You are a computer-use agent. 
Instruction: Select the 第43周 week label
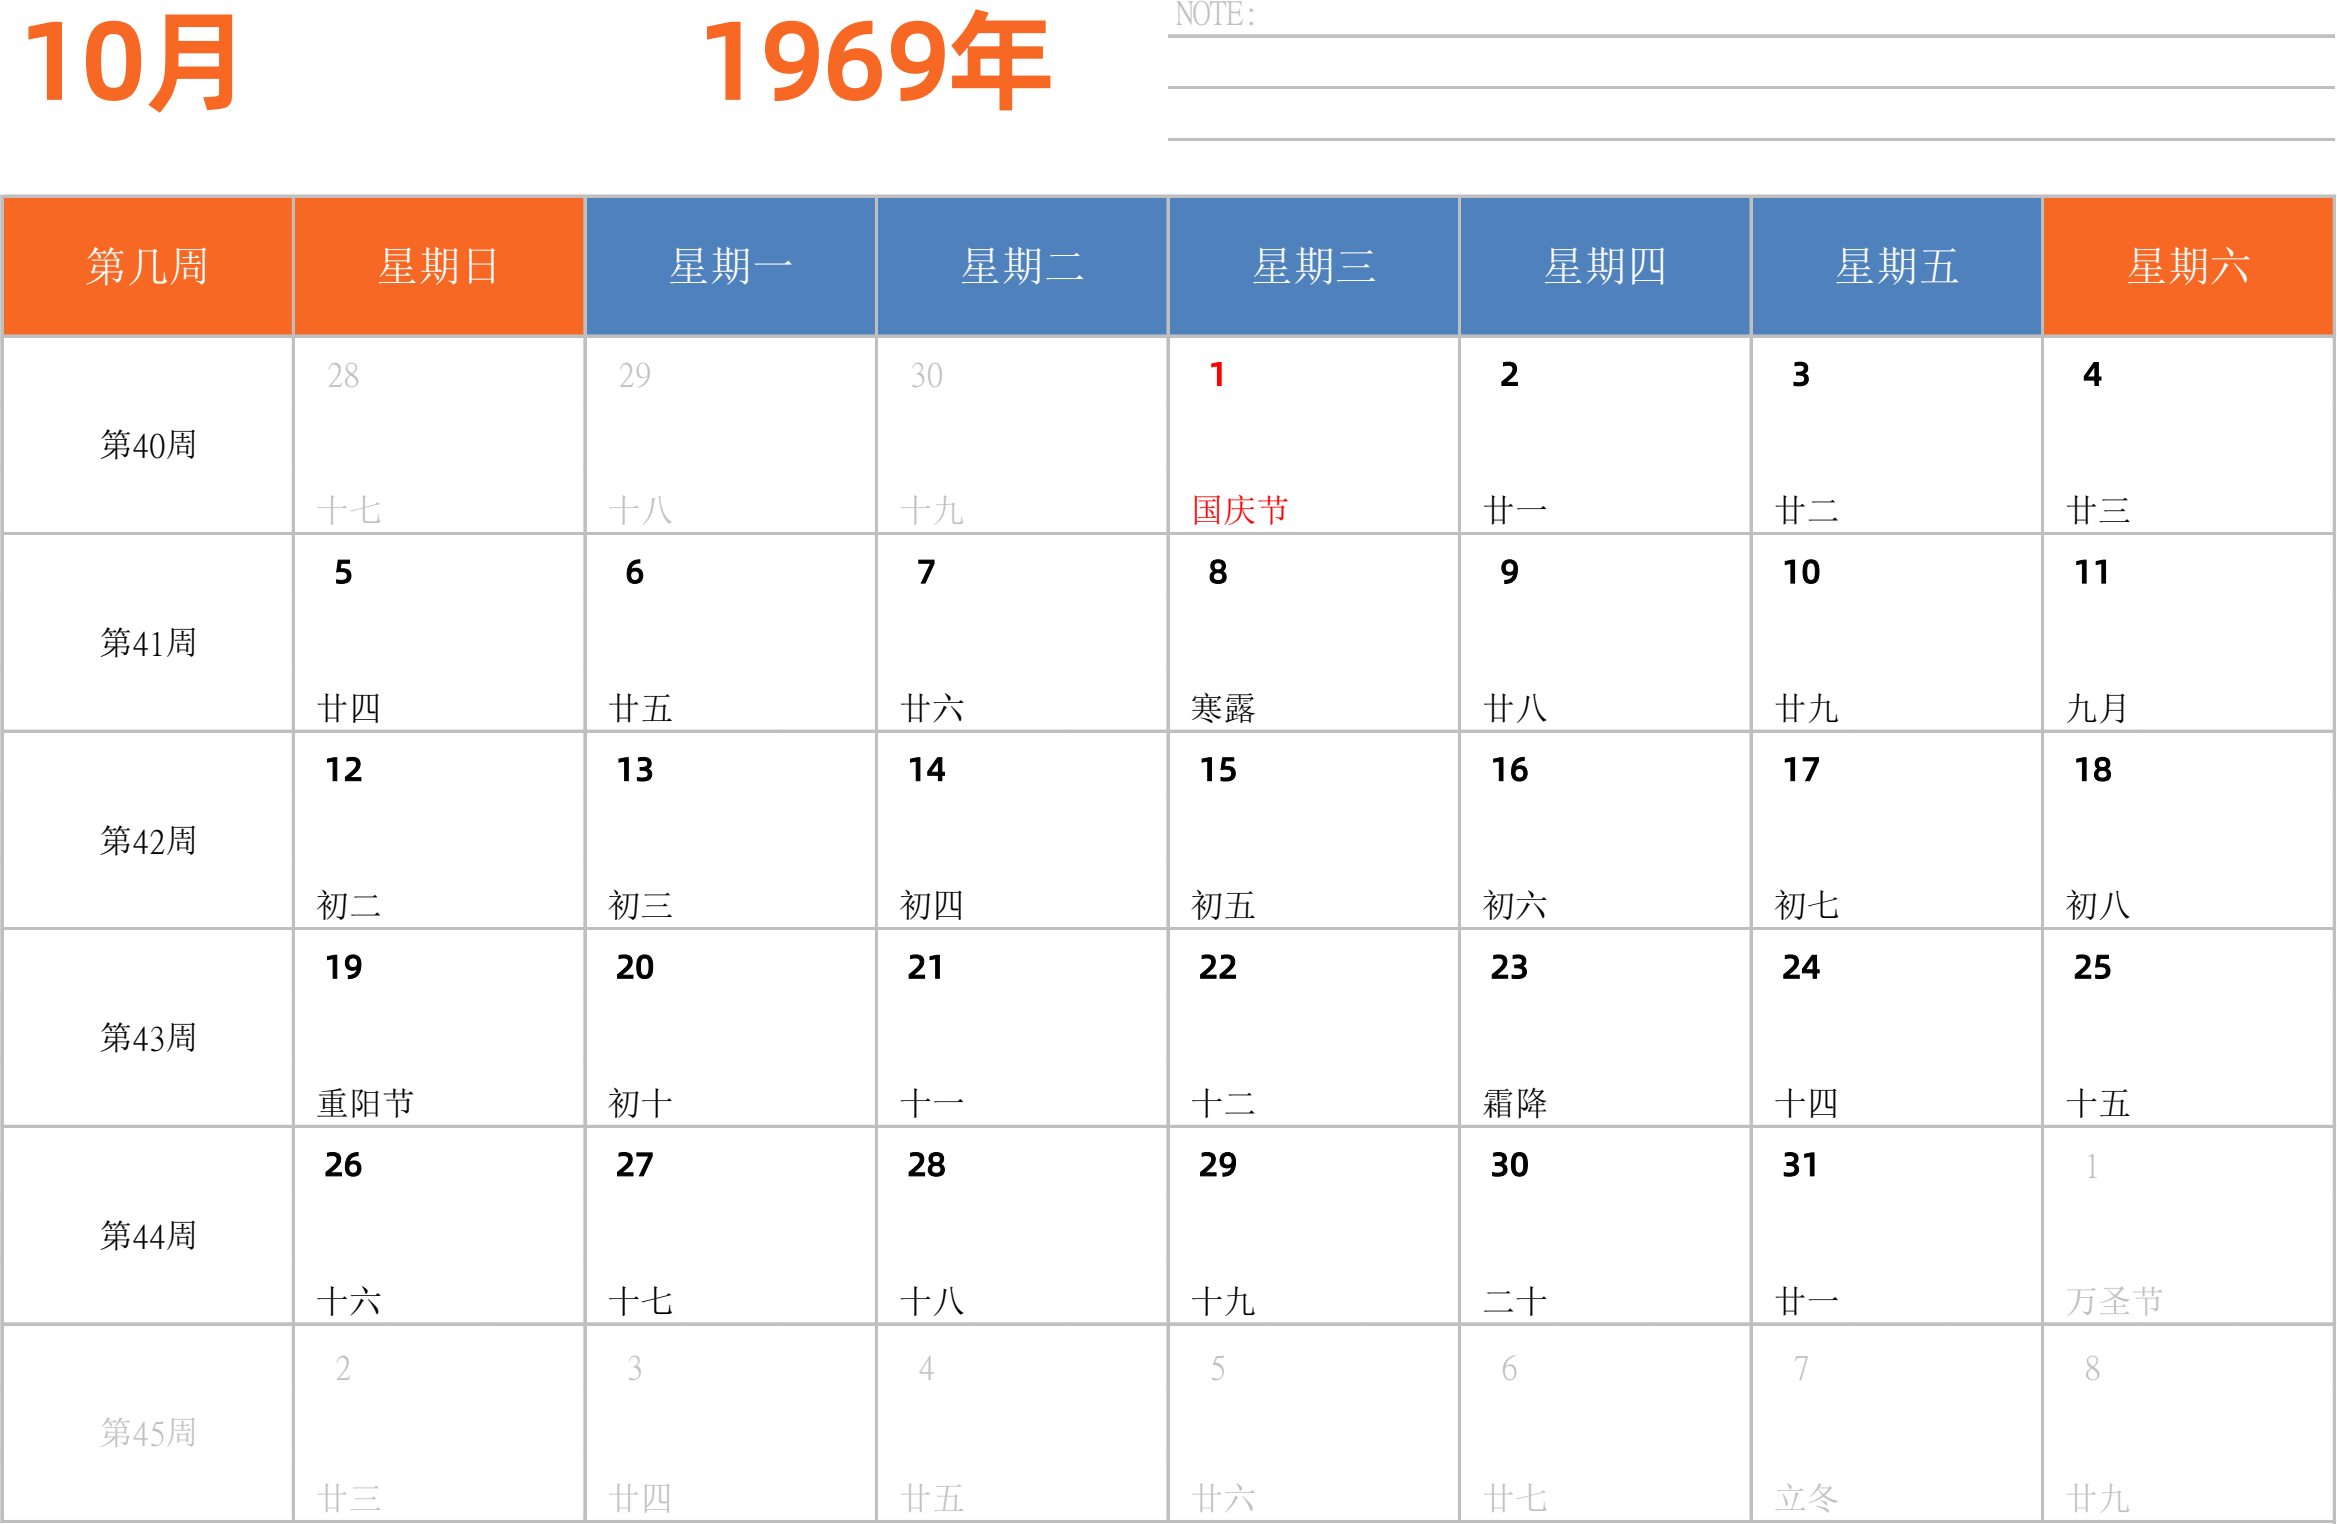(x=148, y=1038)
